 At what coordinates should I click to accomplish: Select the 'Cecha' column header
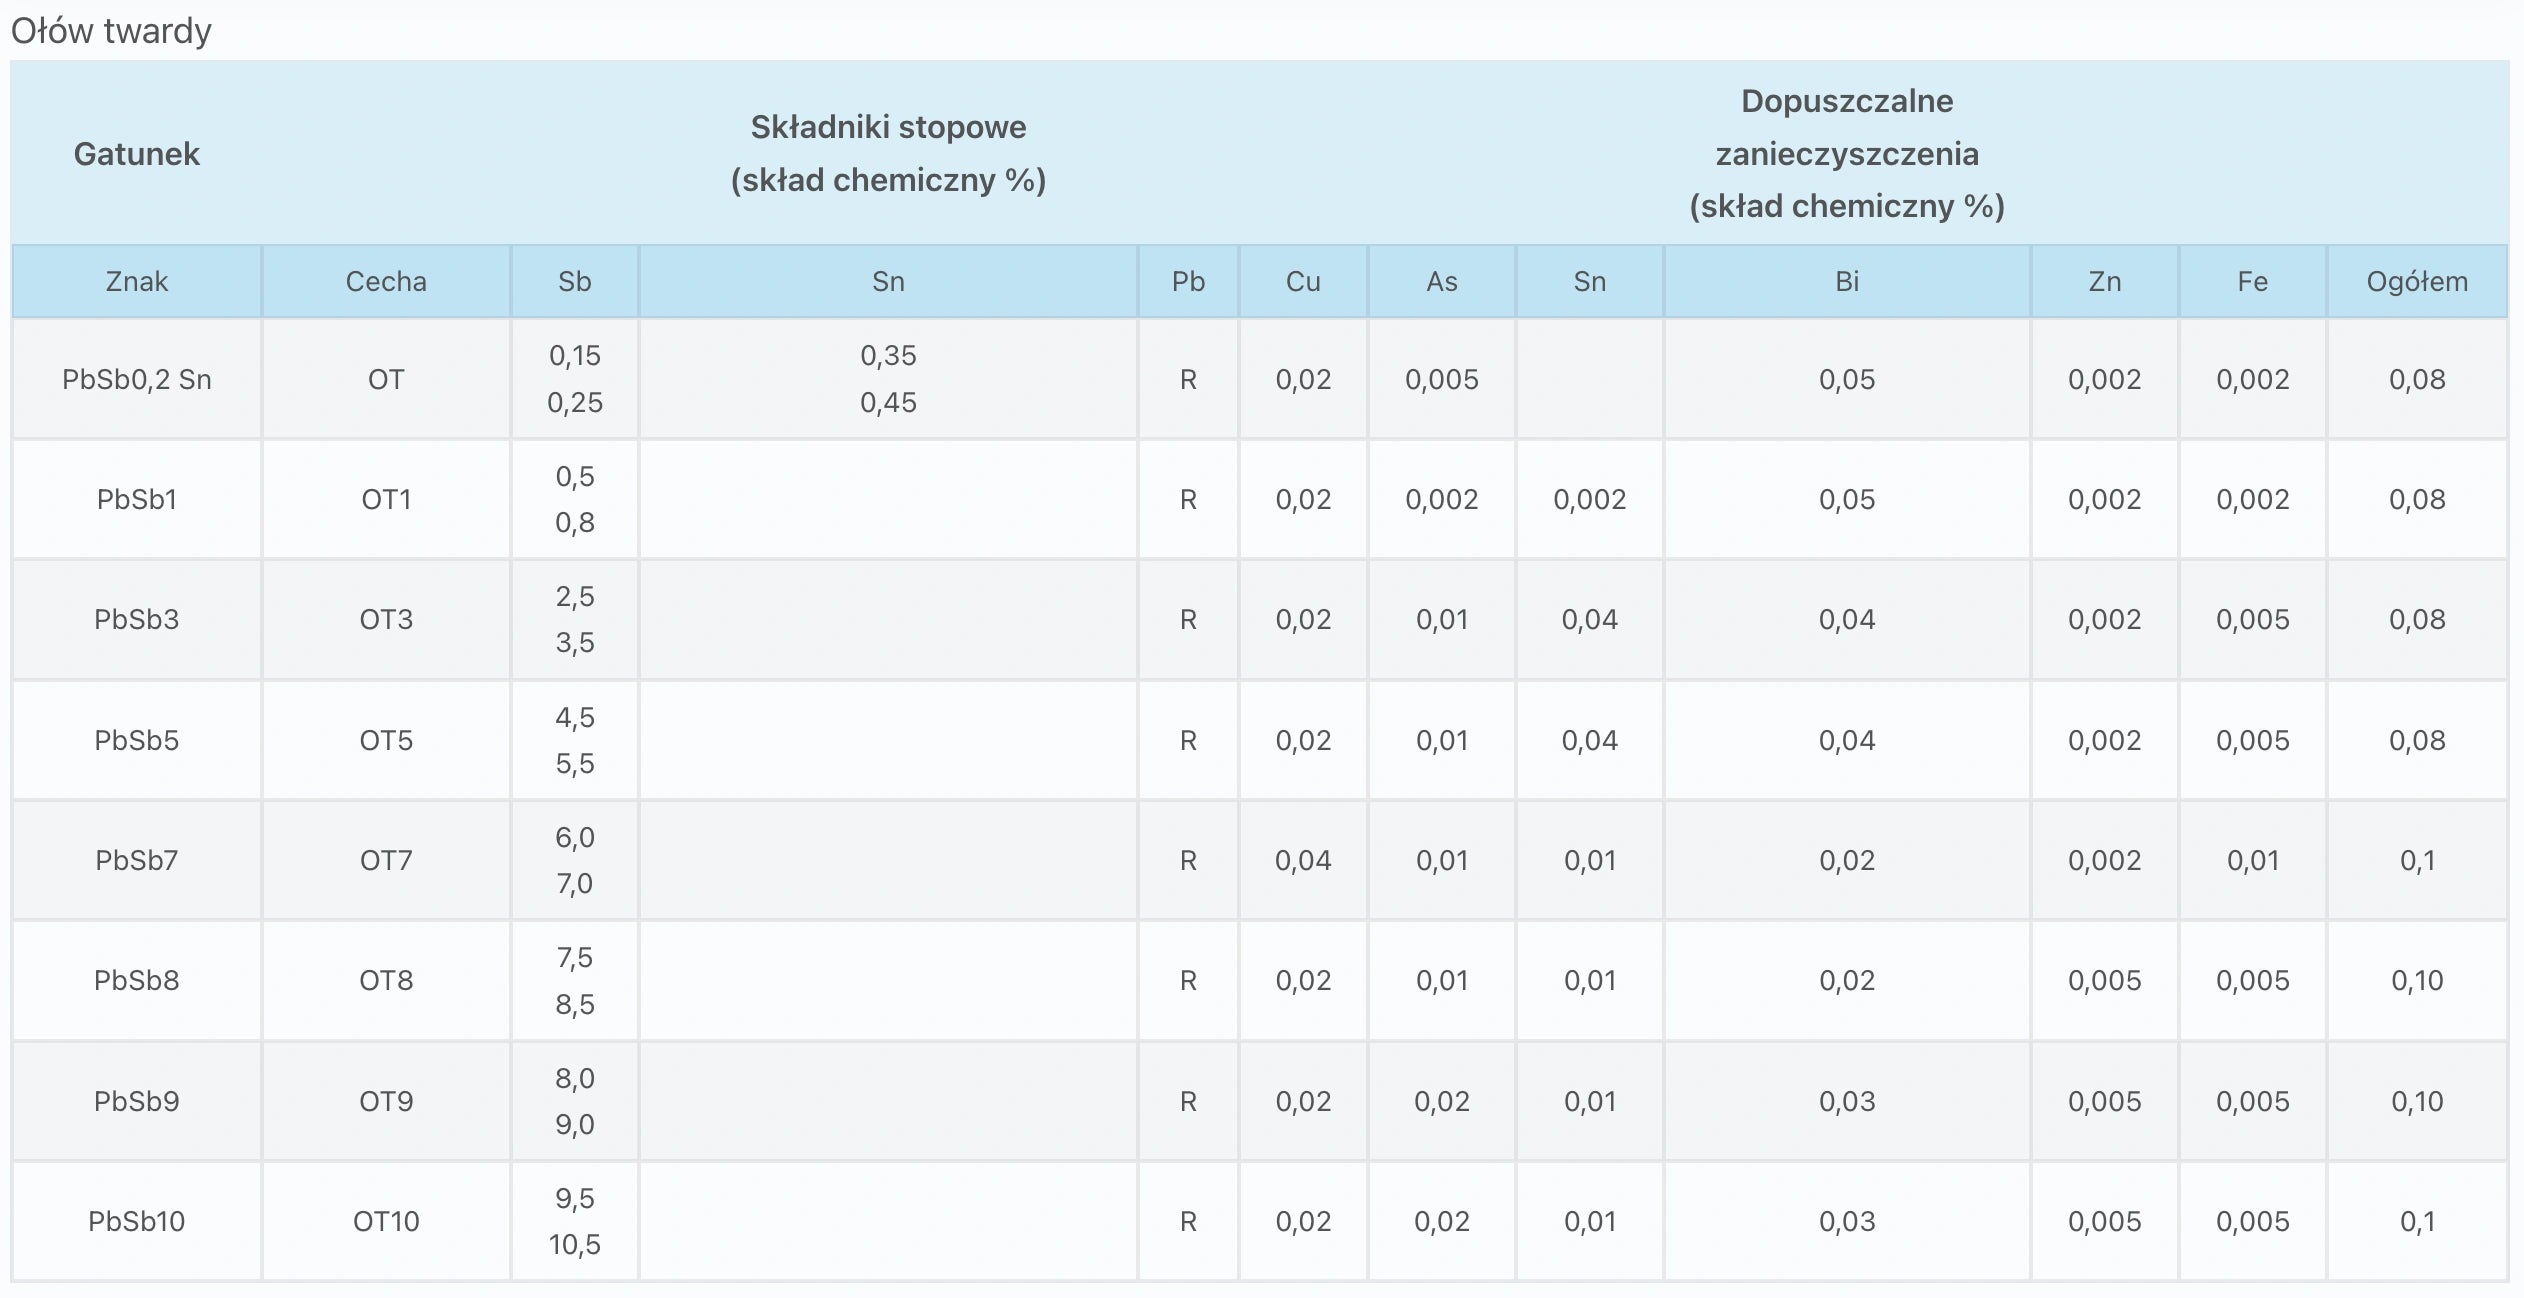[386, 282]
